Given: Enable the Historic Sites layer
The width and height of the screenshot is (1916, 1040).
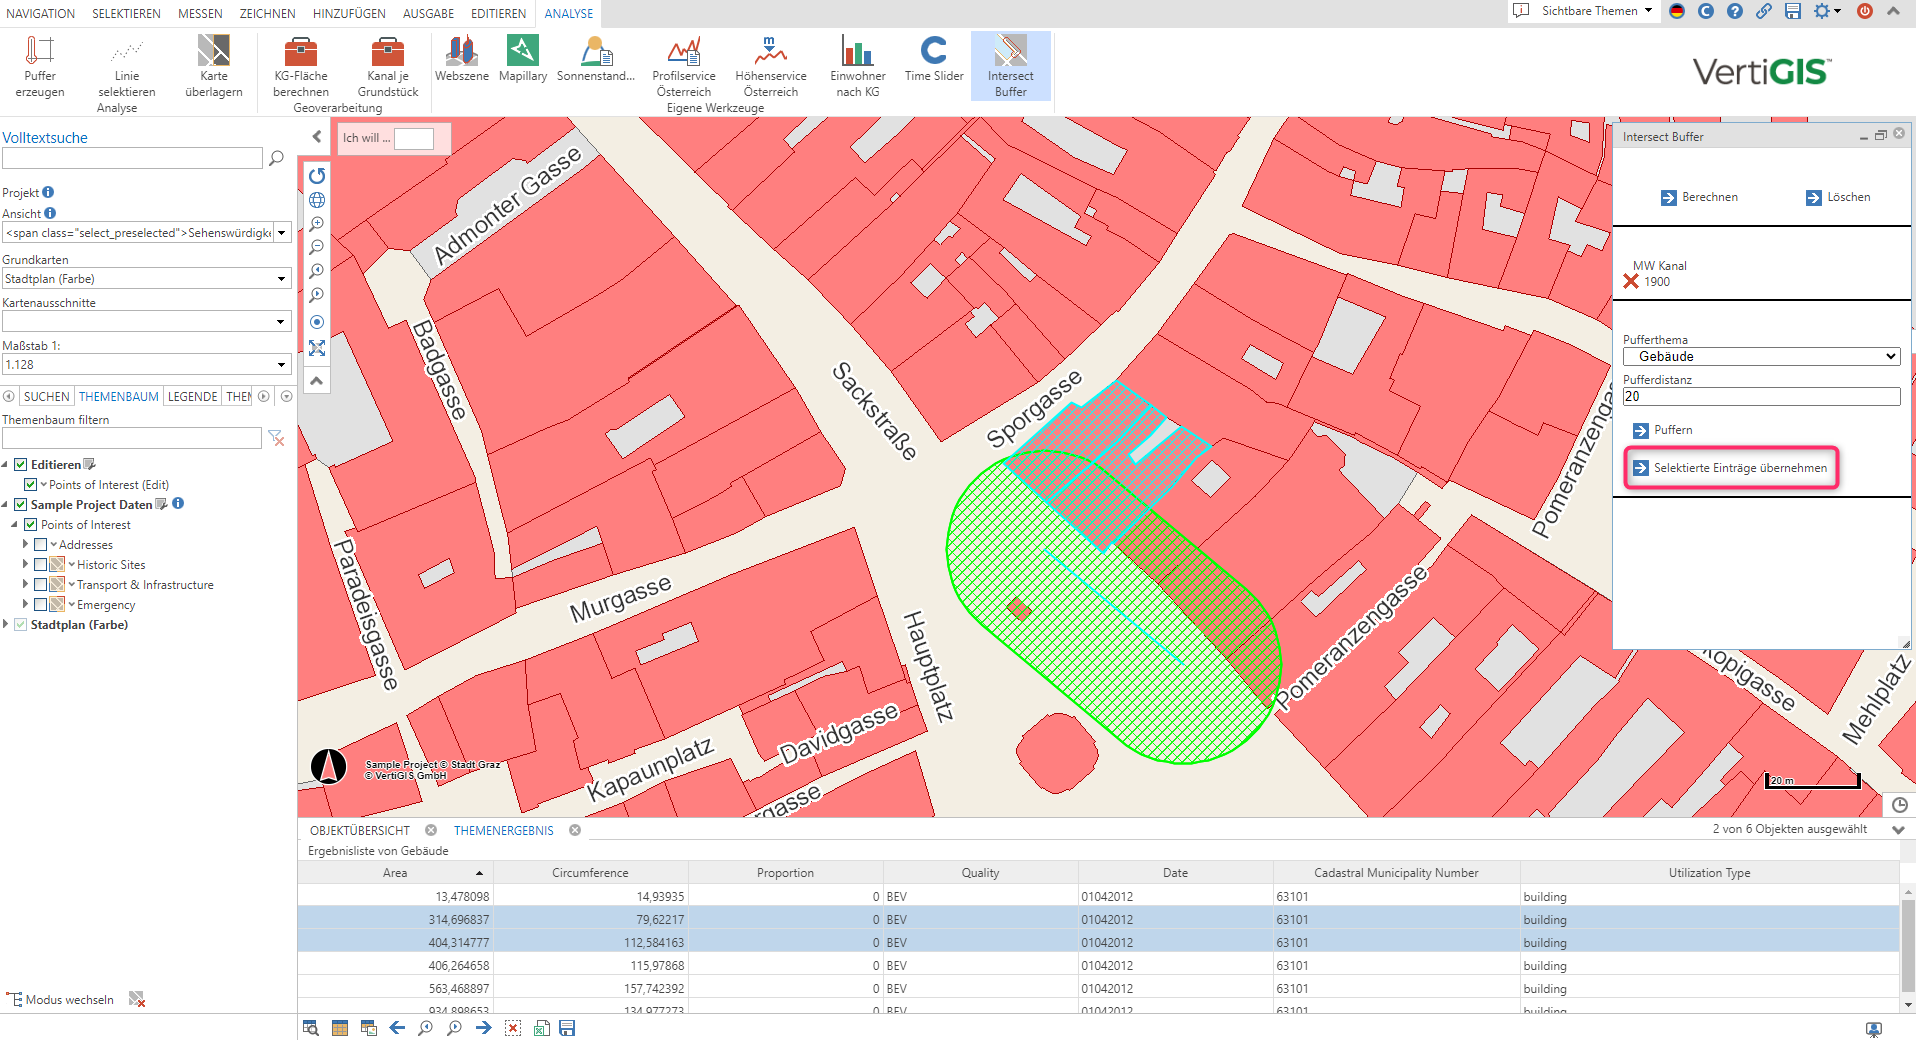Looking at the screenshot, I should pyautogui.click(x=41, y=565).
